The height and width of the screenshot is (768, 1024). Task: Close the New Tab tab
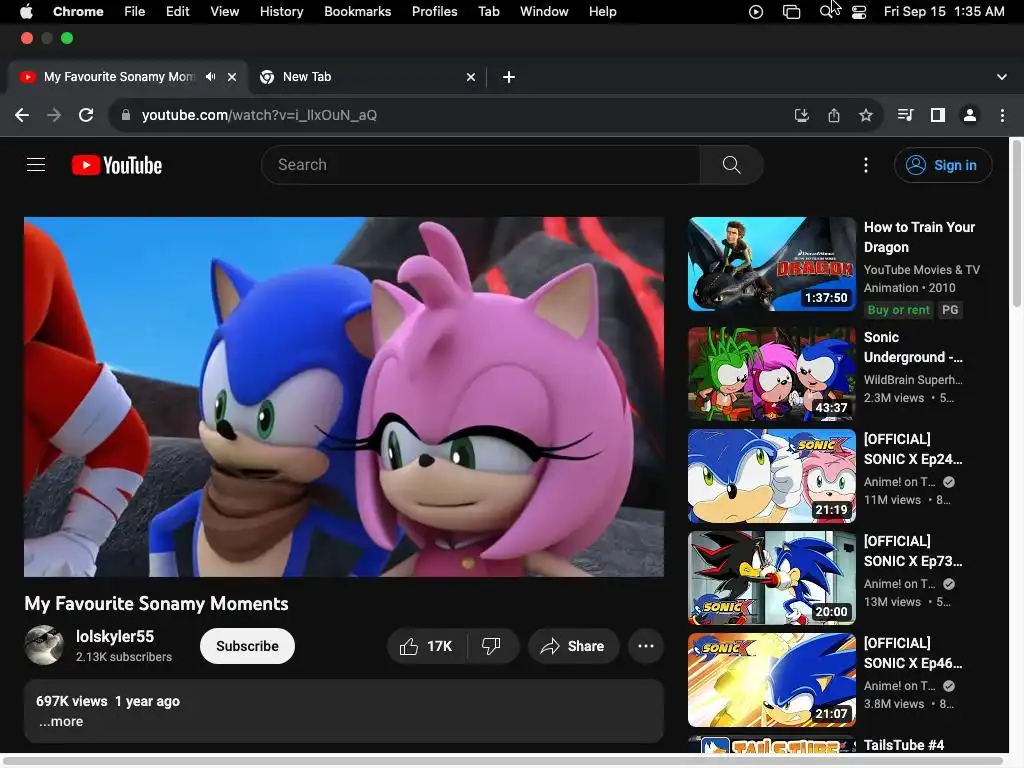(x=471, y=76)
